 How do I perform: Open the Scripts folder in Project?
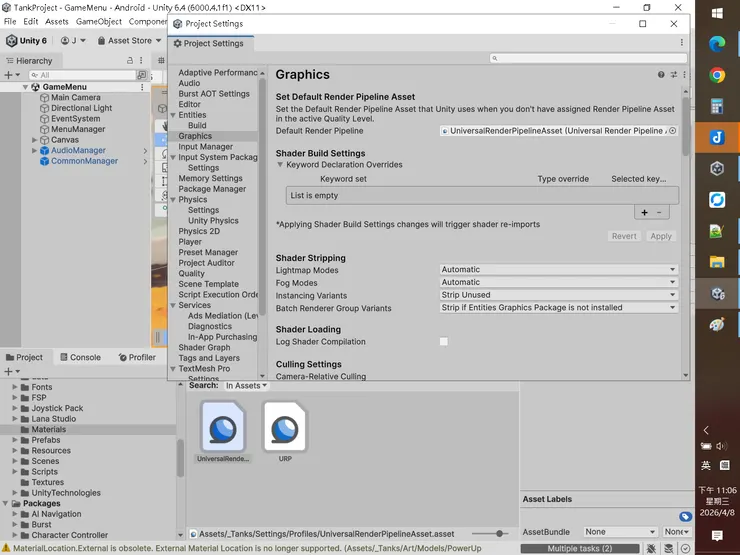(x=44, y=471)
